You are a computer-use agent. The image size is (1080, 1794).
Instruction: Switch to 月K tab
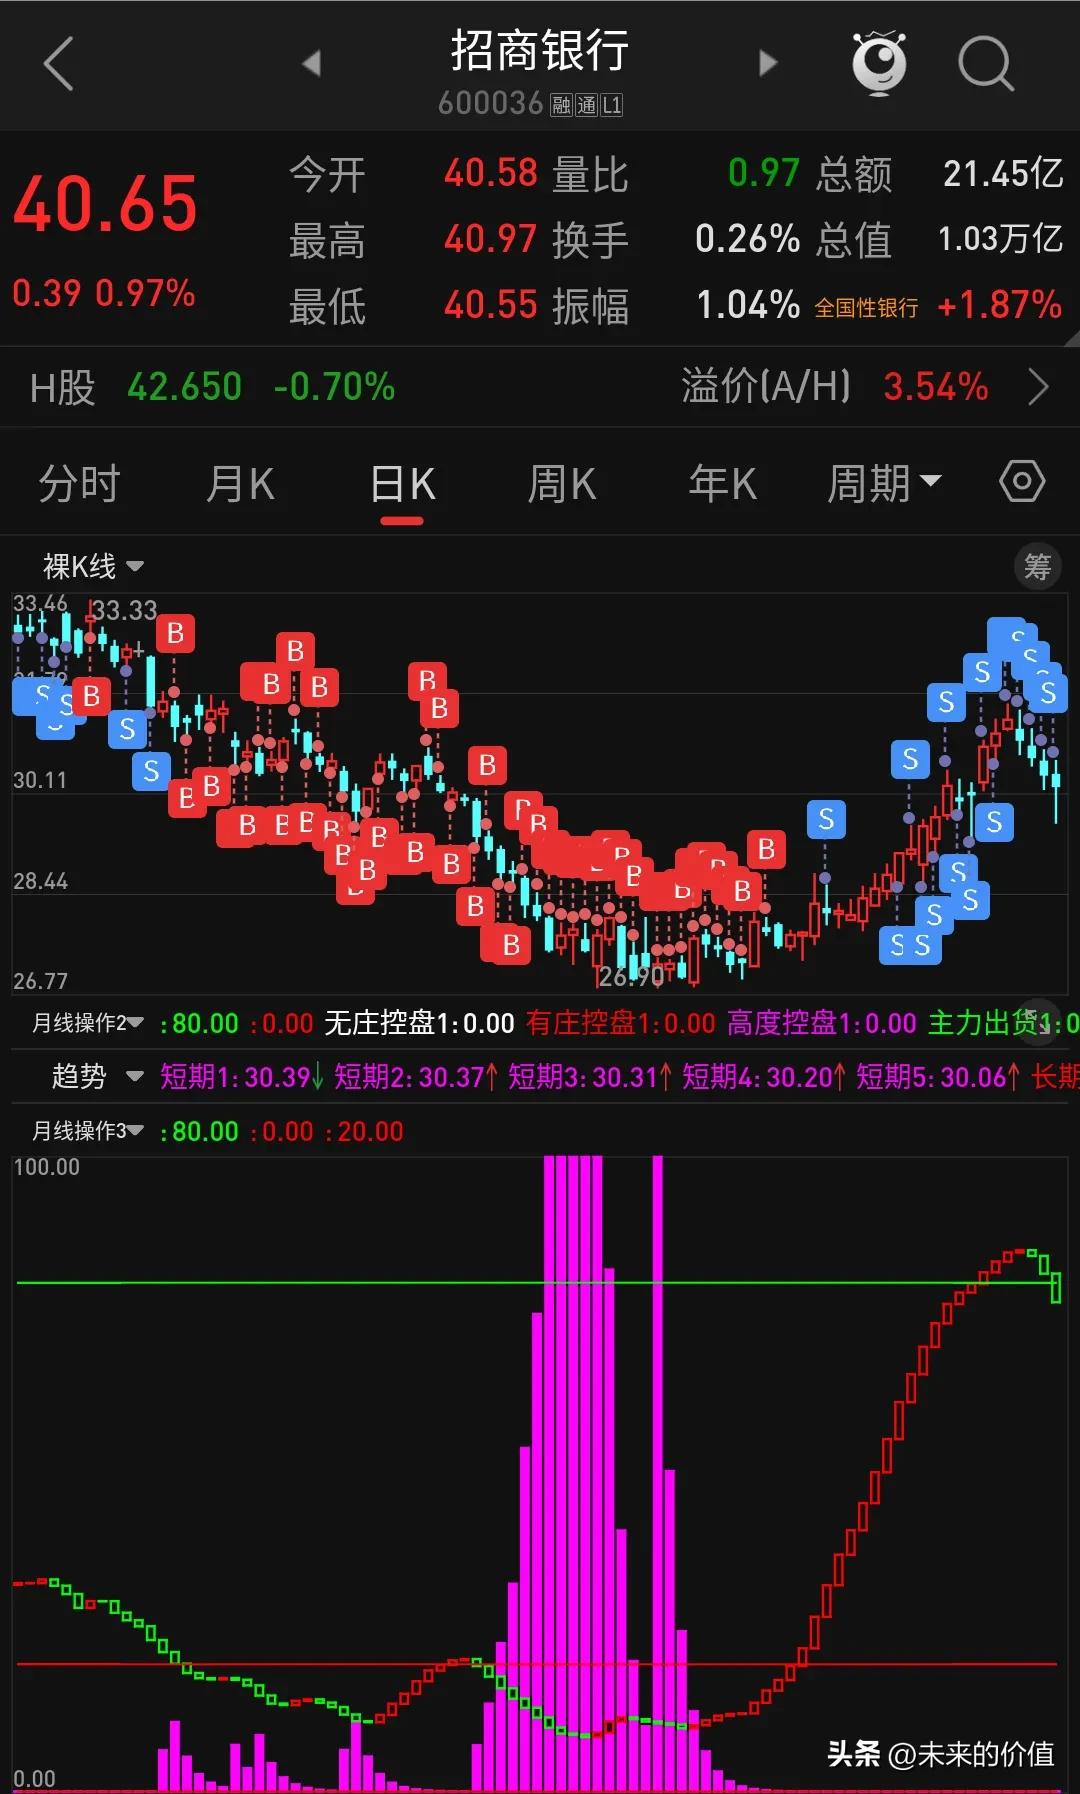[x=240, y=484]
